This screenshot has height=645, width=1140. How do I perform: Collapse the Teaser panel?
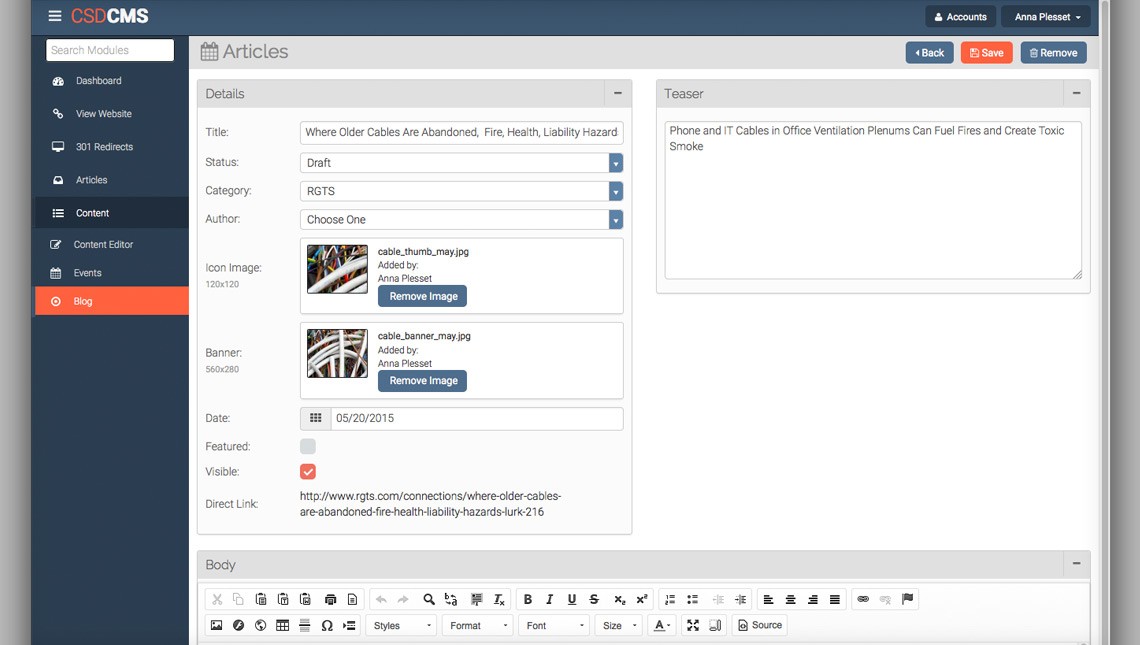point(1076,93)
